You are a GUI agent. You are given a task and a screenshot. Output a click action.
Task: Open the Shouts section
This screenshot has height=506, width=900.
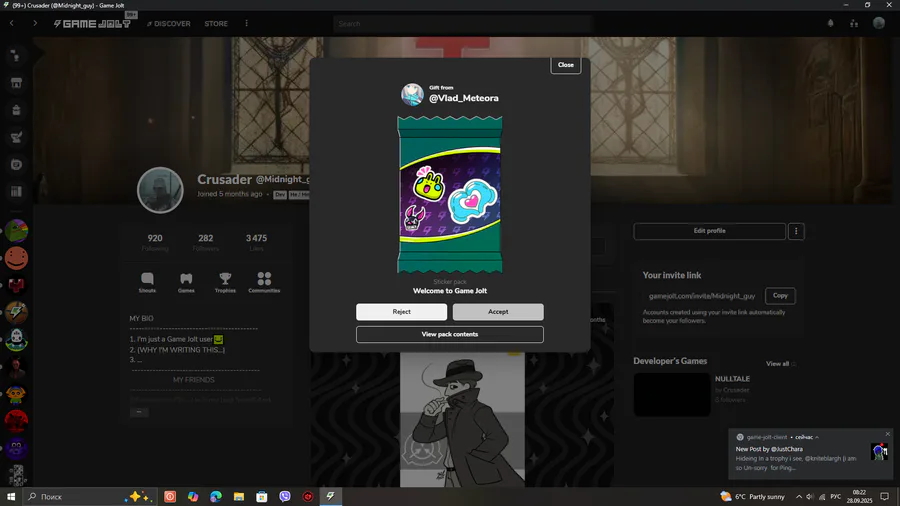pyautogui.click(x=147, y=282)
